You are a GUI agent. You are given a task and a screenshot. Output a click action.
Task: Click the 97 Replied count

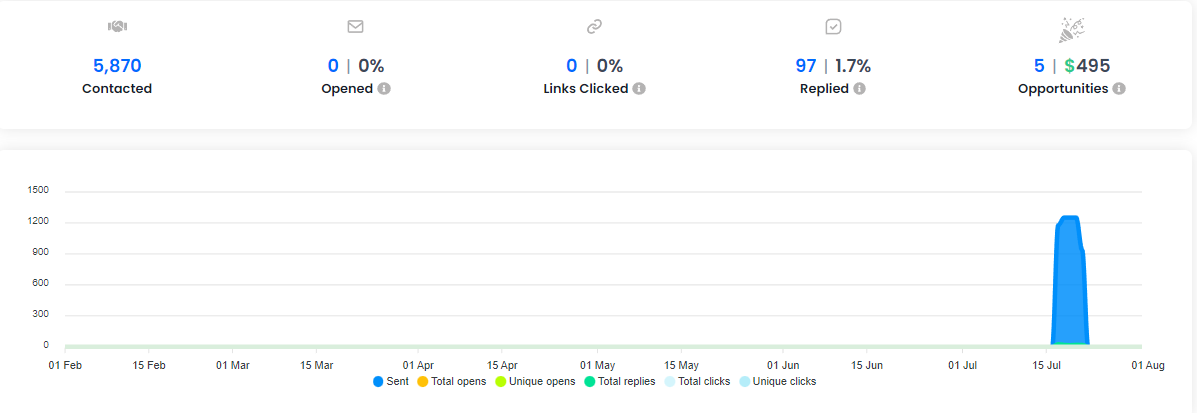coord(806,66)
